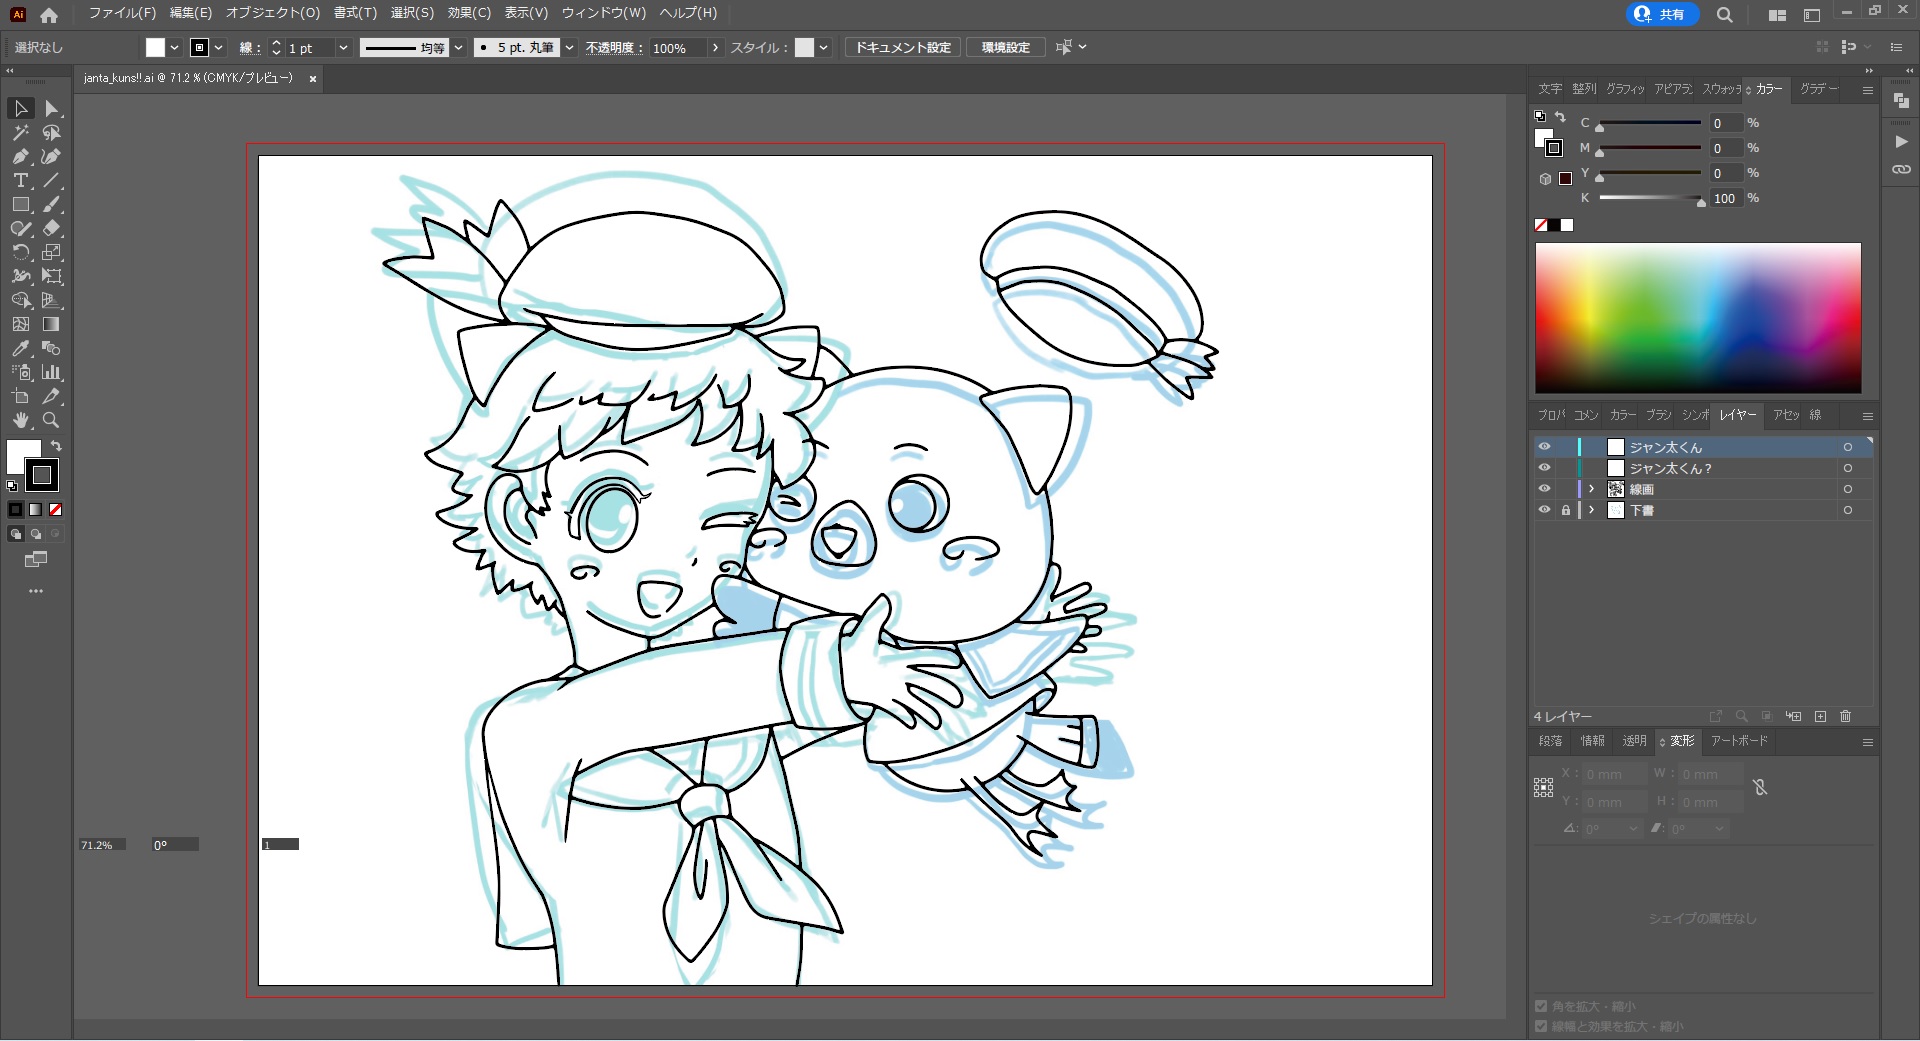Create new layer with plus icon
The width and height of the screenshot is (1920, 1041).
pyautogui.click(x=1820, y=716)
